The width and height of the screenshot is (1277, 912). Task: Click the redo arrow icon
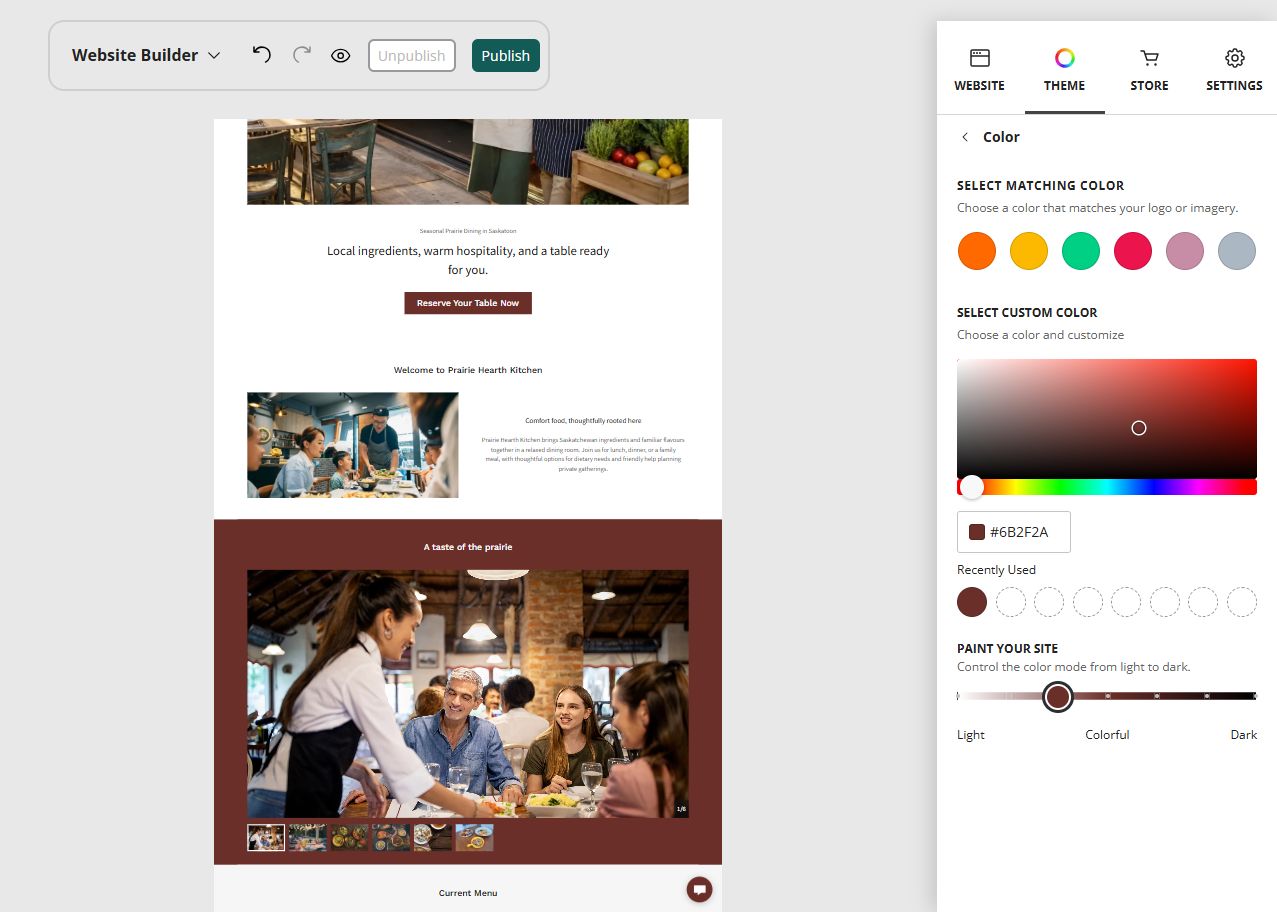click(x=301, y=55)
